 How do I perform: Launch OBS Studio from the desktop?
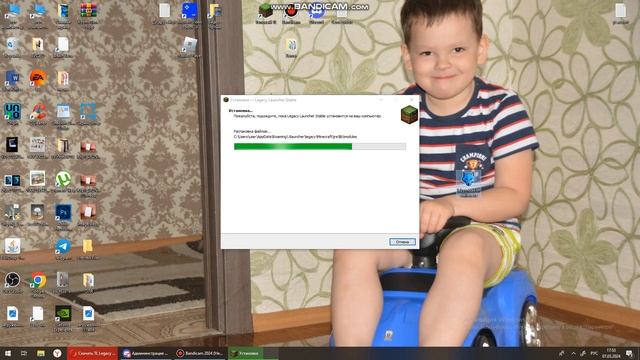12,280
